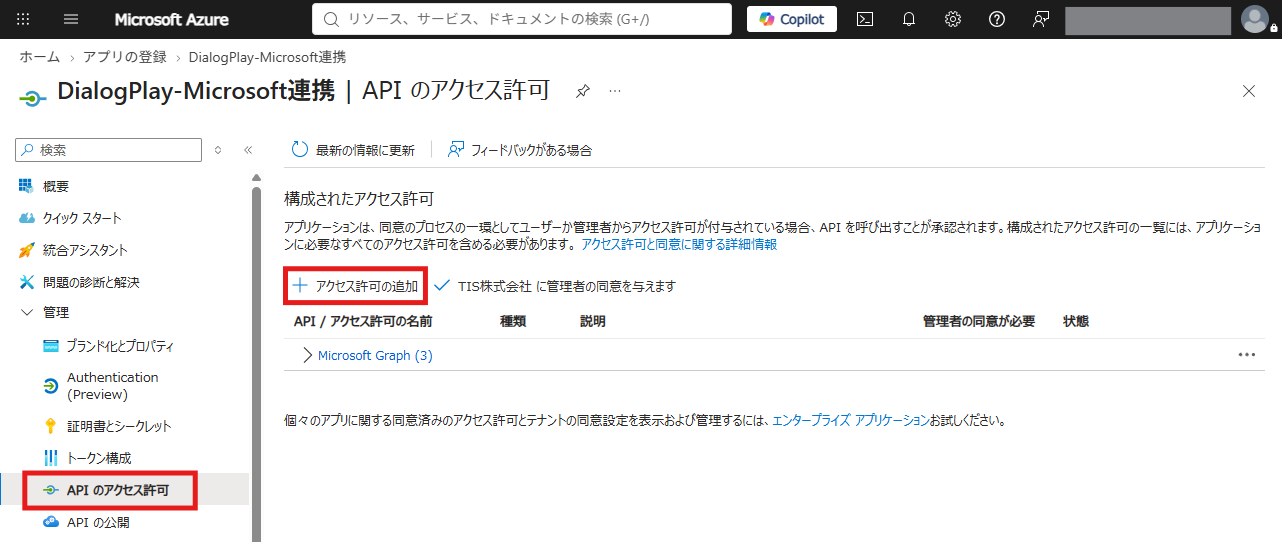Open the エンタープライズ アプリケーション link
The height and width of the screenshot is (542, 1282).
point(851,421)
